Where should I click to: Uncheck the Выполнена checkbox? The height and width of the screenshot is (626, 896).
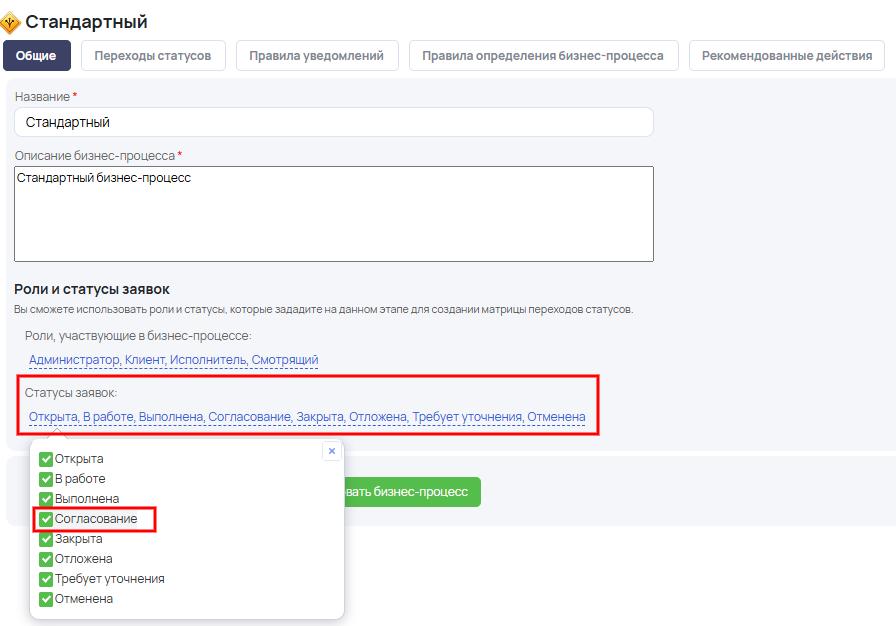46,499
